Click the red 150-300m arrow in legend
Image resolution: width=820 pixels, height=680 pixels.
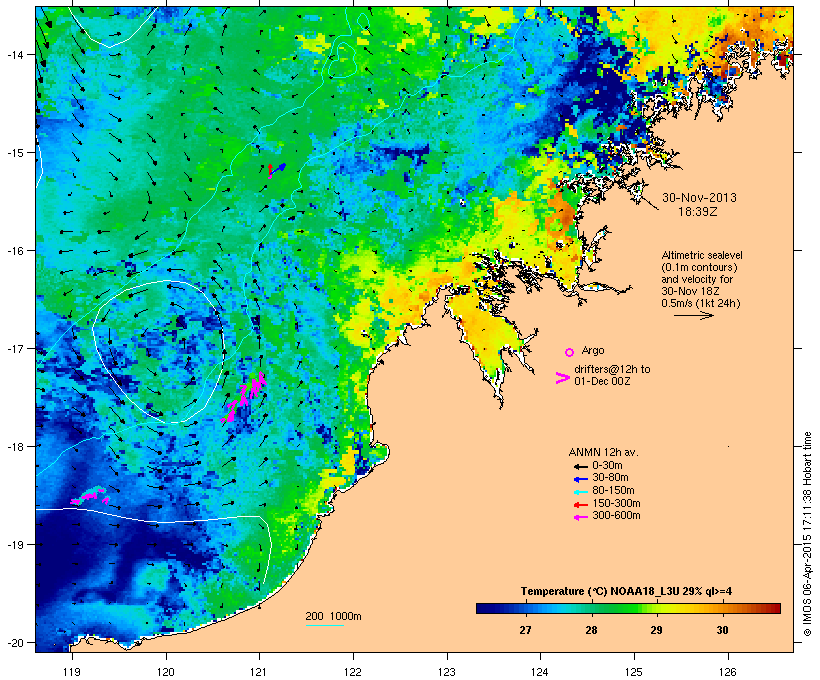pos(580,505)
